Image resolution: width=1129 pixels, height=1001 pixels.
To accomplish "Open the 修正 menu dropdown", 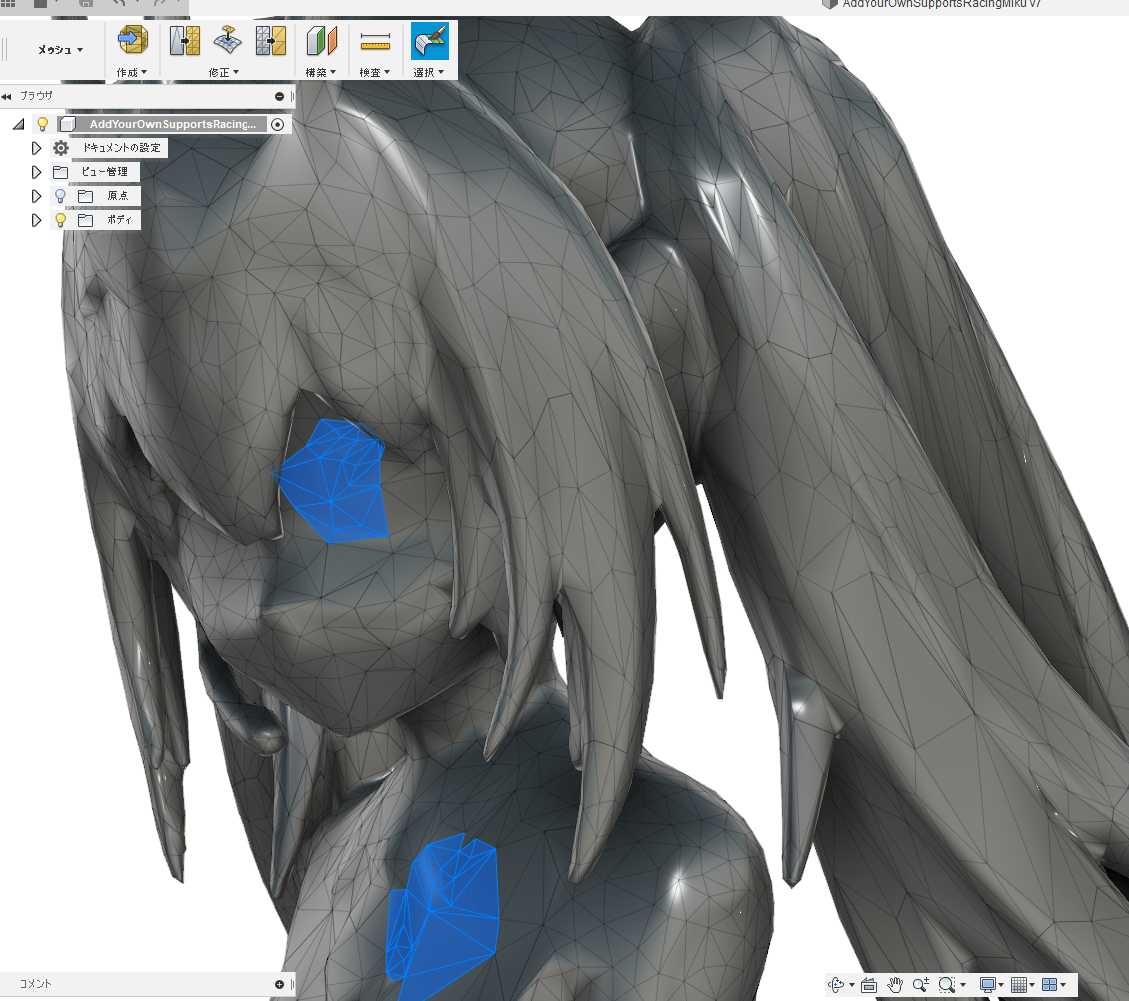I will pos(223,72).
